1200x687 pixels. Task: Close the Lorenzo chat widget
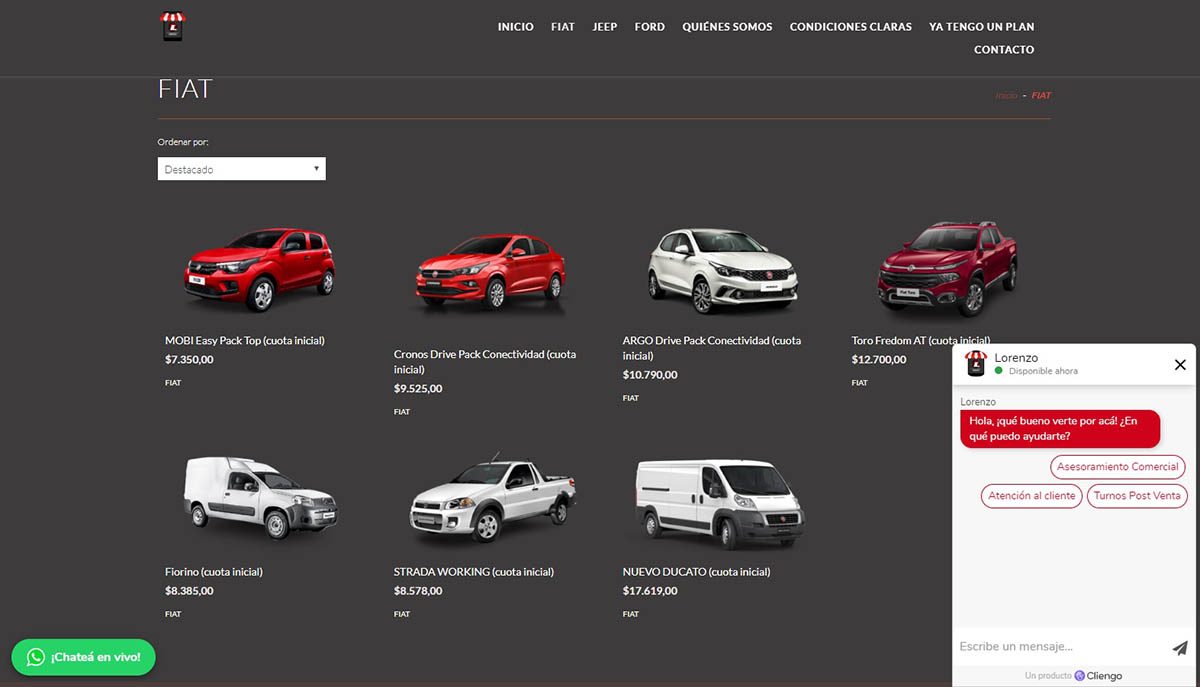coord(1180,365)
